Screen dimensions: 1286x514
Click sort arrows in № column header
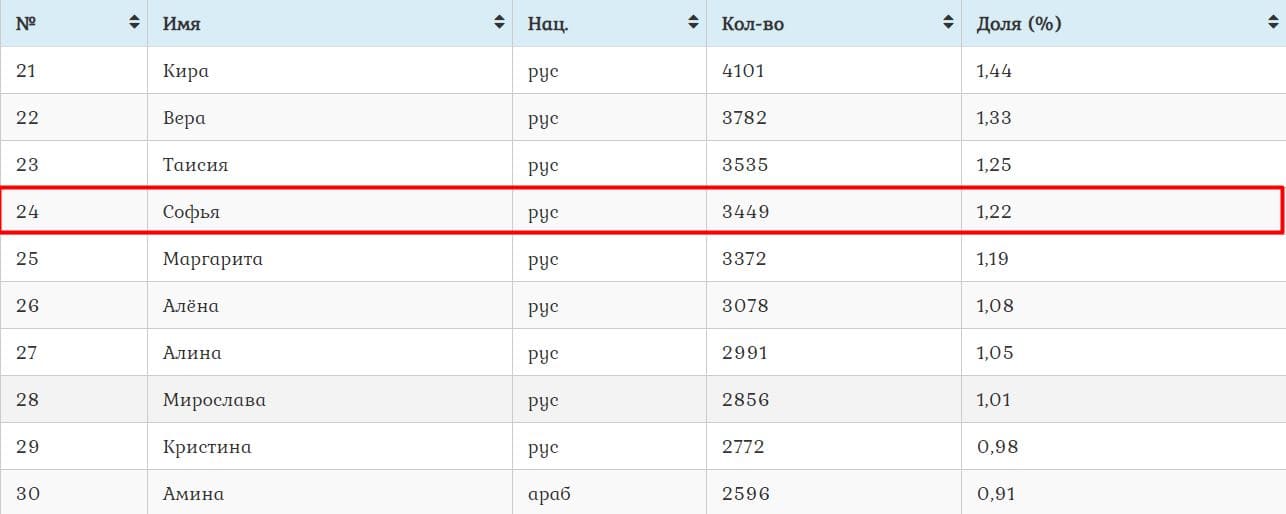point(134,23)
